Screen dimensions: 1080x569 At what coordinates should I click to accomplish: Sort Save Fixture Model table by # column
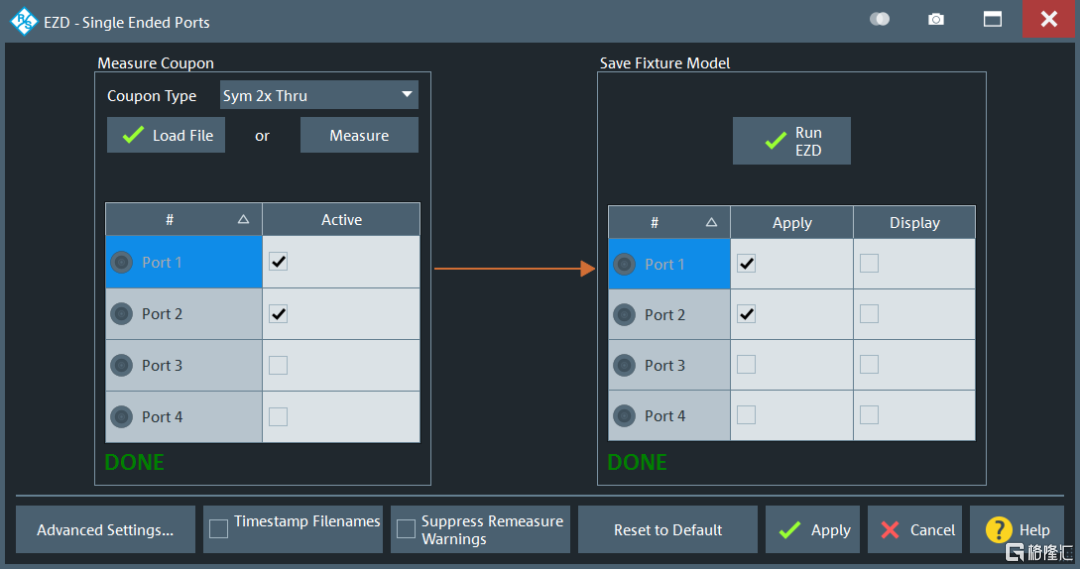pyautogui.click(x=669, y=223)
